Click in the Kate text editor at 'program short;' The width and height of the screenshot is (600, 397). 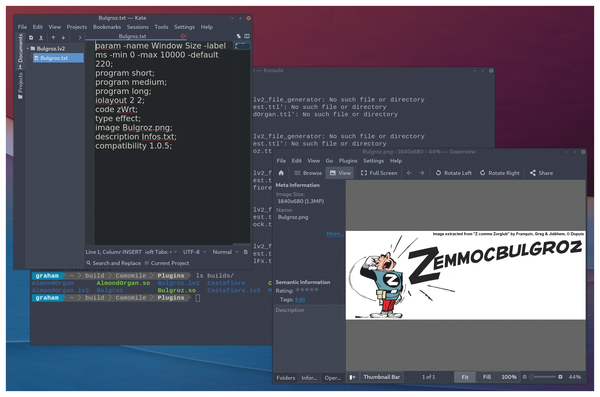coord(125,73)
